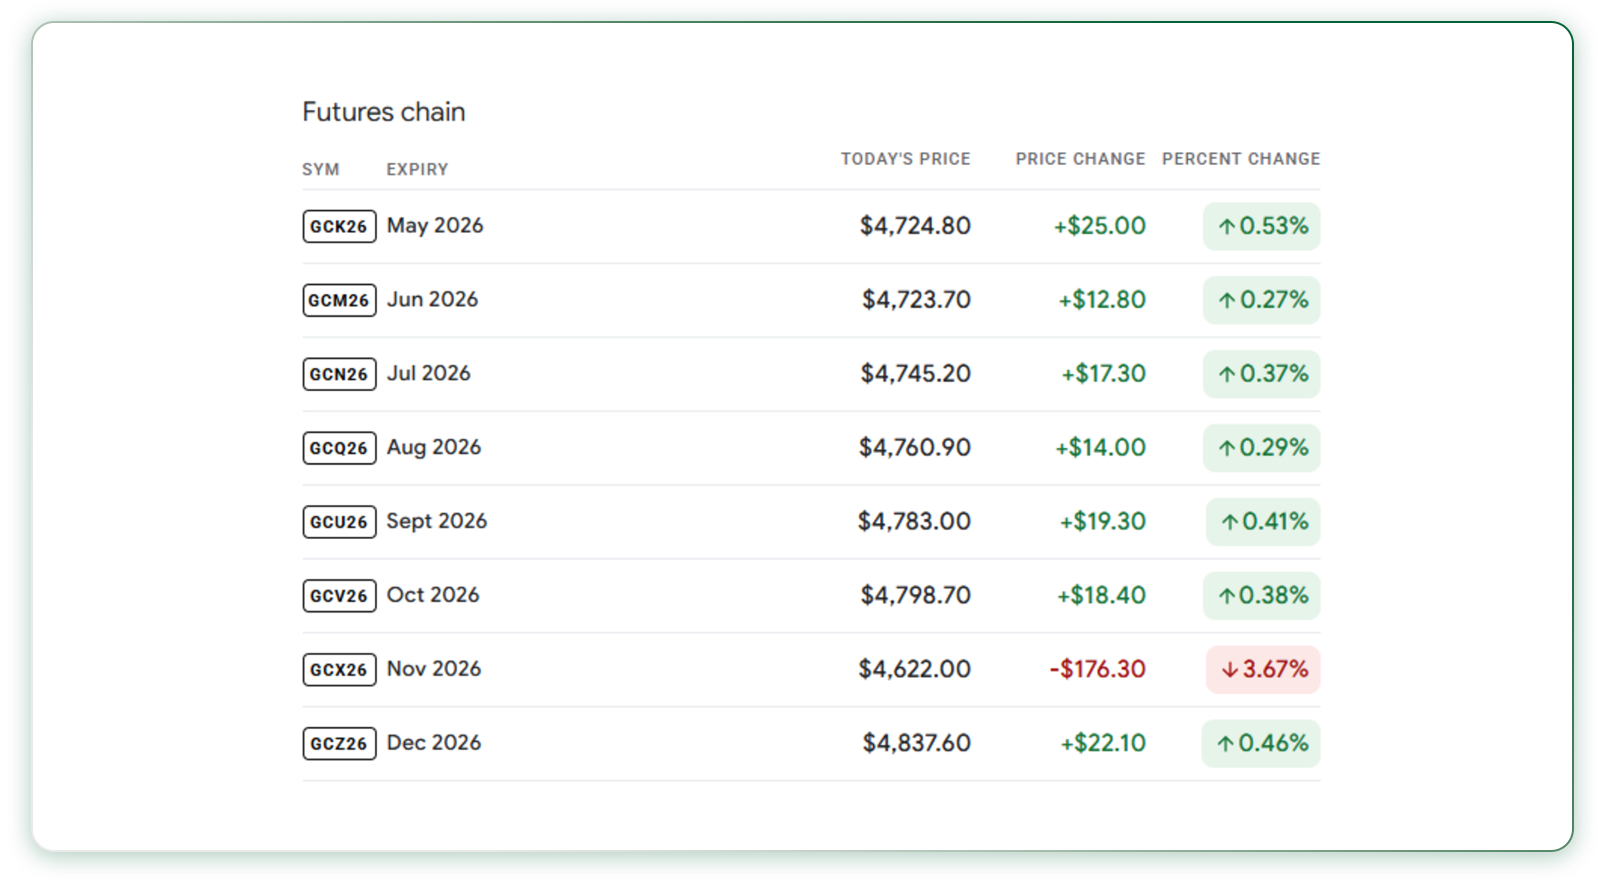
Task: Click the PERCENT CHANGE column header
Action: (x=1241, y=159)
